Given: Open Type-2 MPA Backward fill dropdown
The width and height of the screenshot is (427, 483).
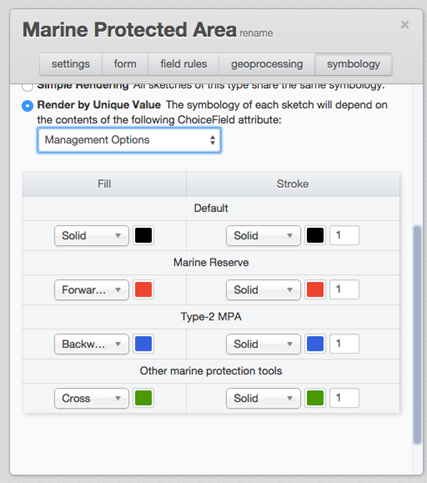Looking at the screenshot, I should (x=91, y=344).
